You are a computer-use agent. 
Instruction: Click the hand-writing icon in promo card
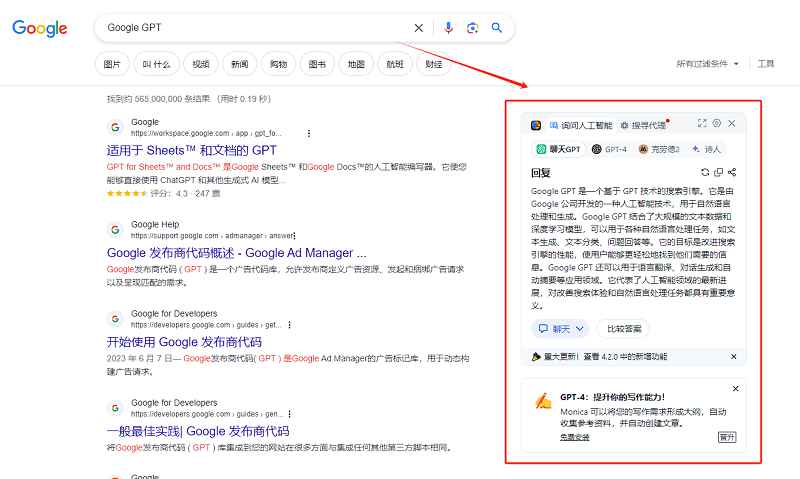point(543,401)
